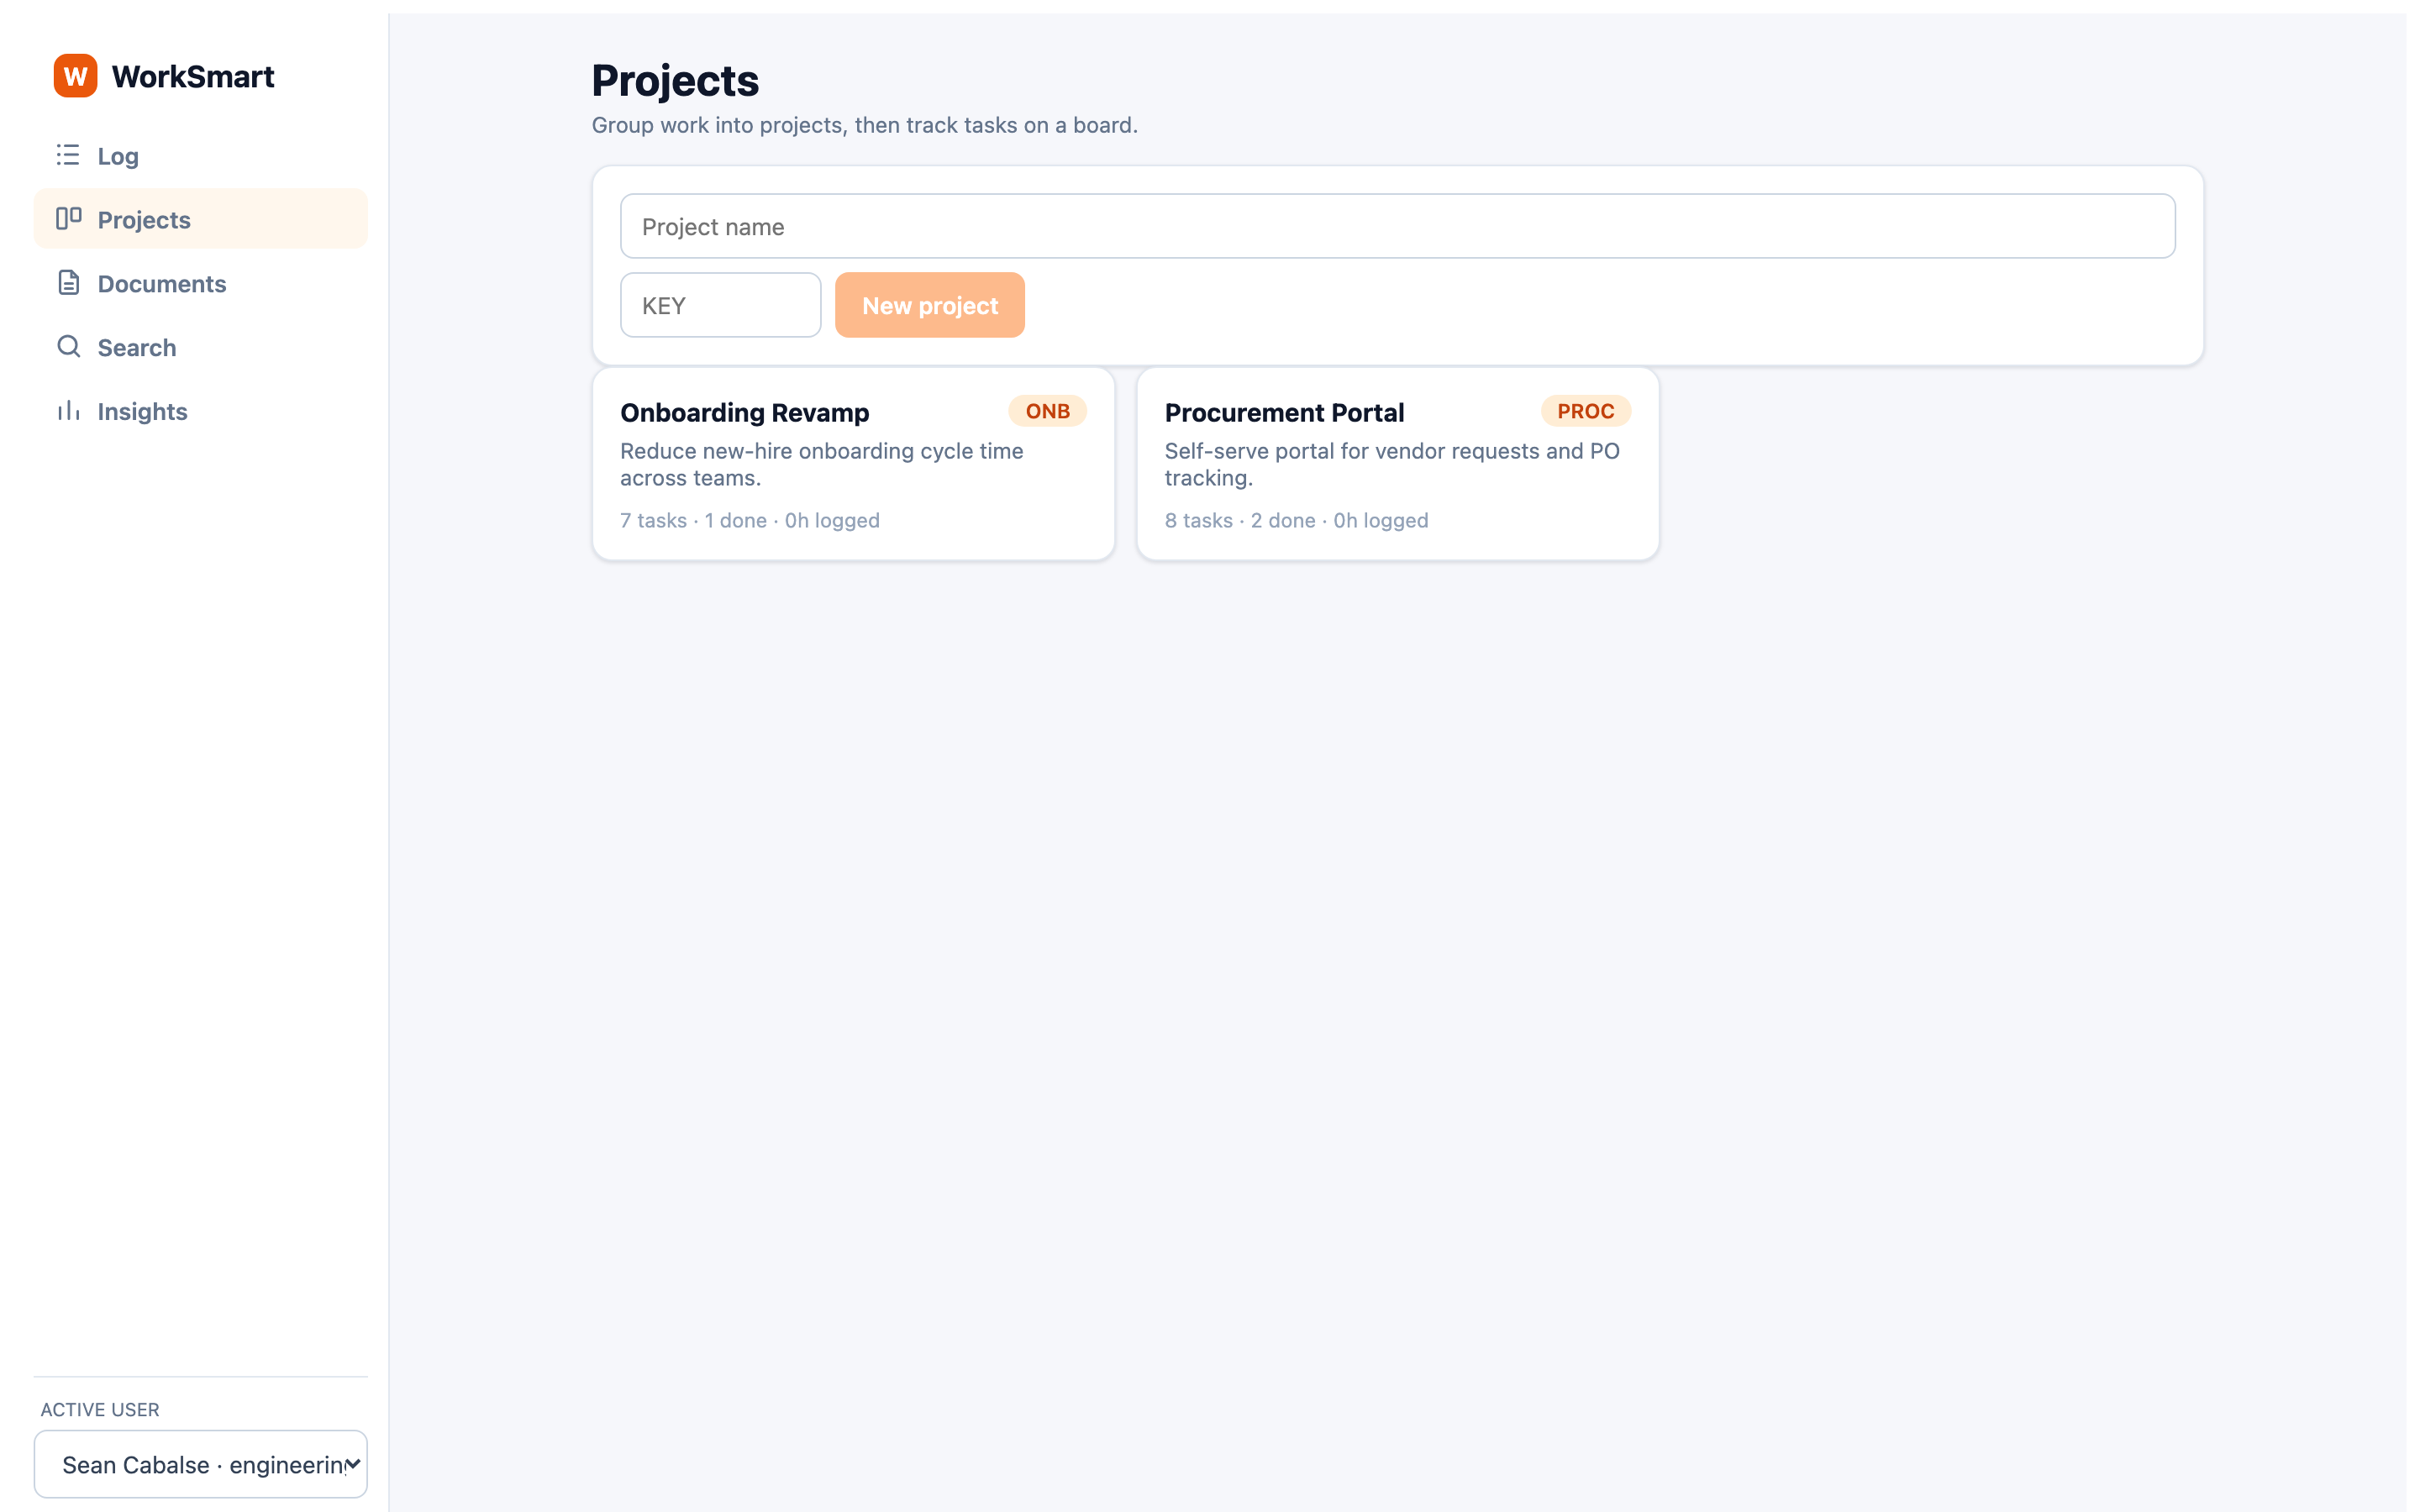2420x1512 pixels.
Task: Click the Projects board icon
Action: (x=68, y=218)
